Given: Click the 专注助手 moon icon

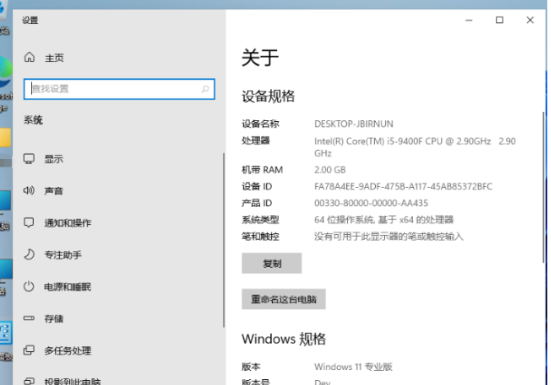Looking at the screenshot, I should coord(29,254).
